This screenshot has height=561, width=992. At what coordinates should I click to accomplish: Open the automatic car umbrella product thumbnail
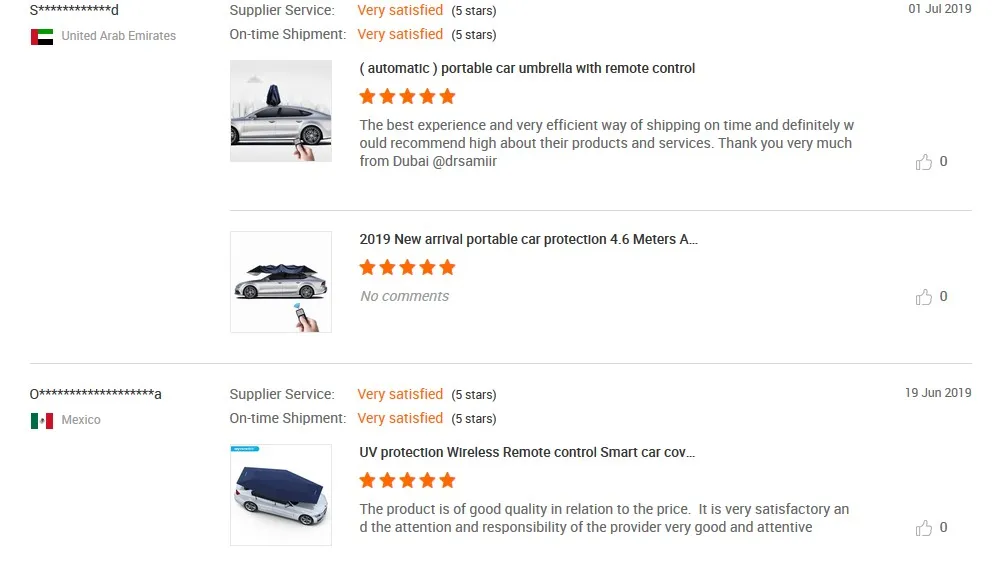click(x=281, y=111)
